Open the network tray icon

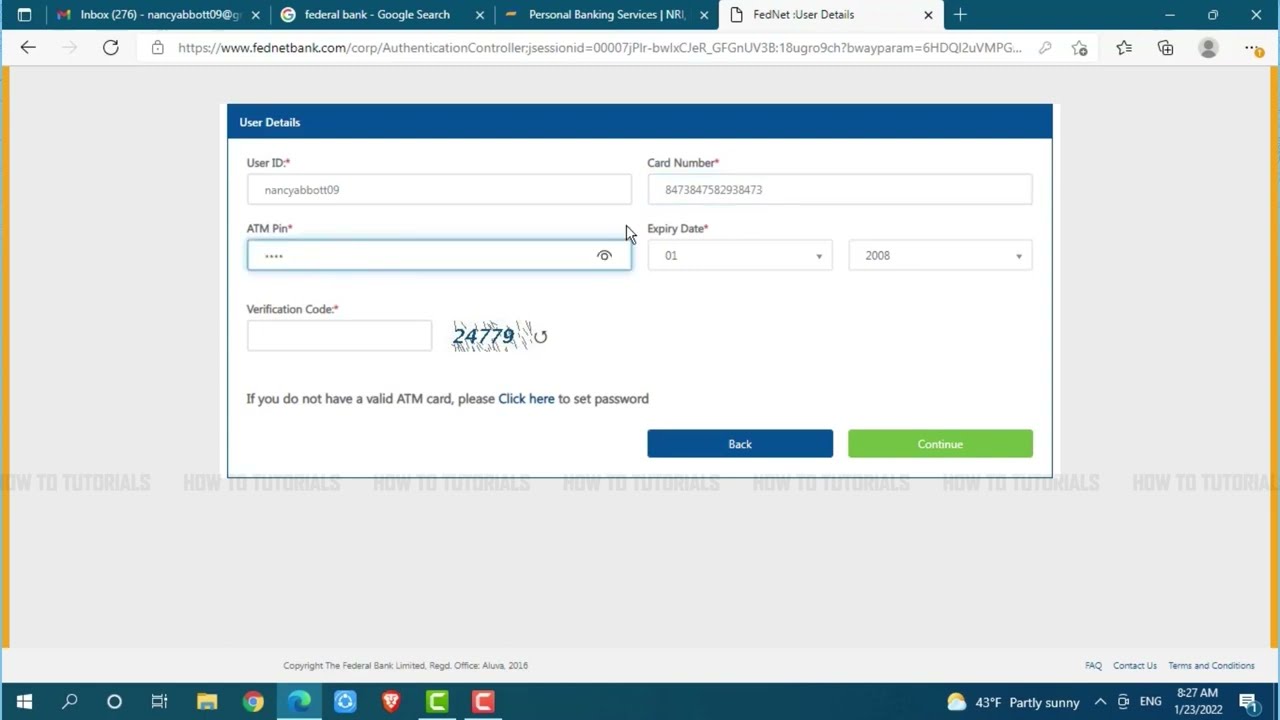[x=1123, y=702]
